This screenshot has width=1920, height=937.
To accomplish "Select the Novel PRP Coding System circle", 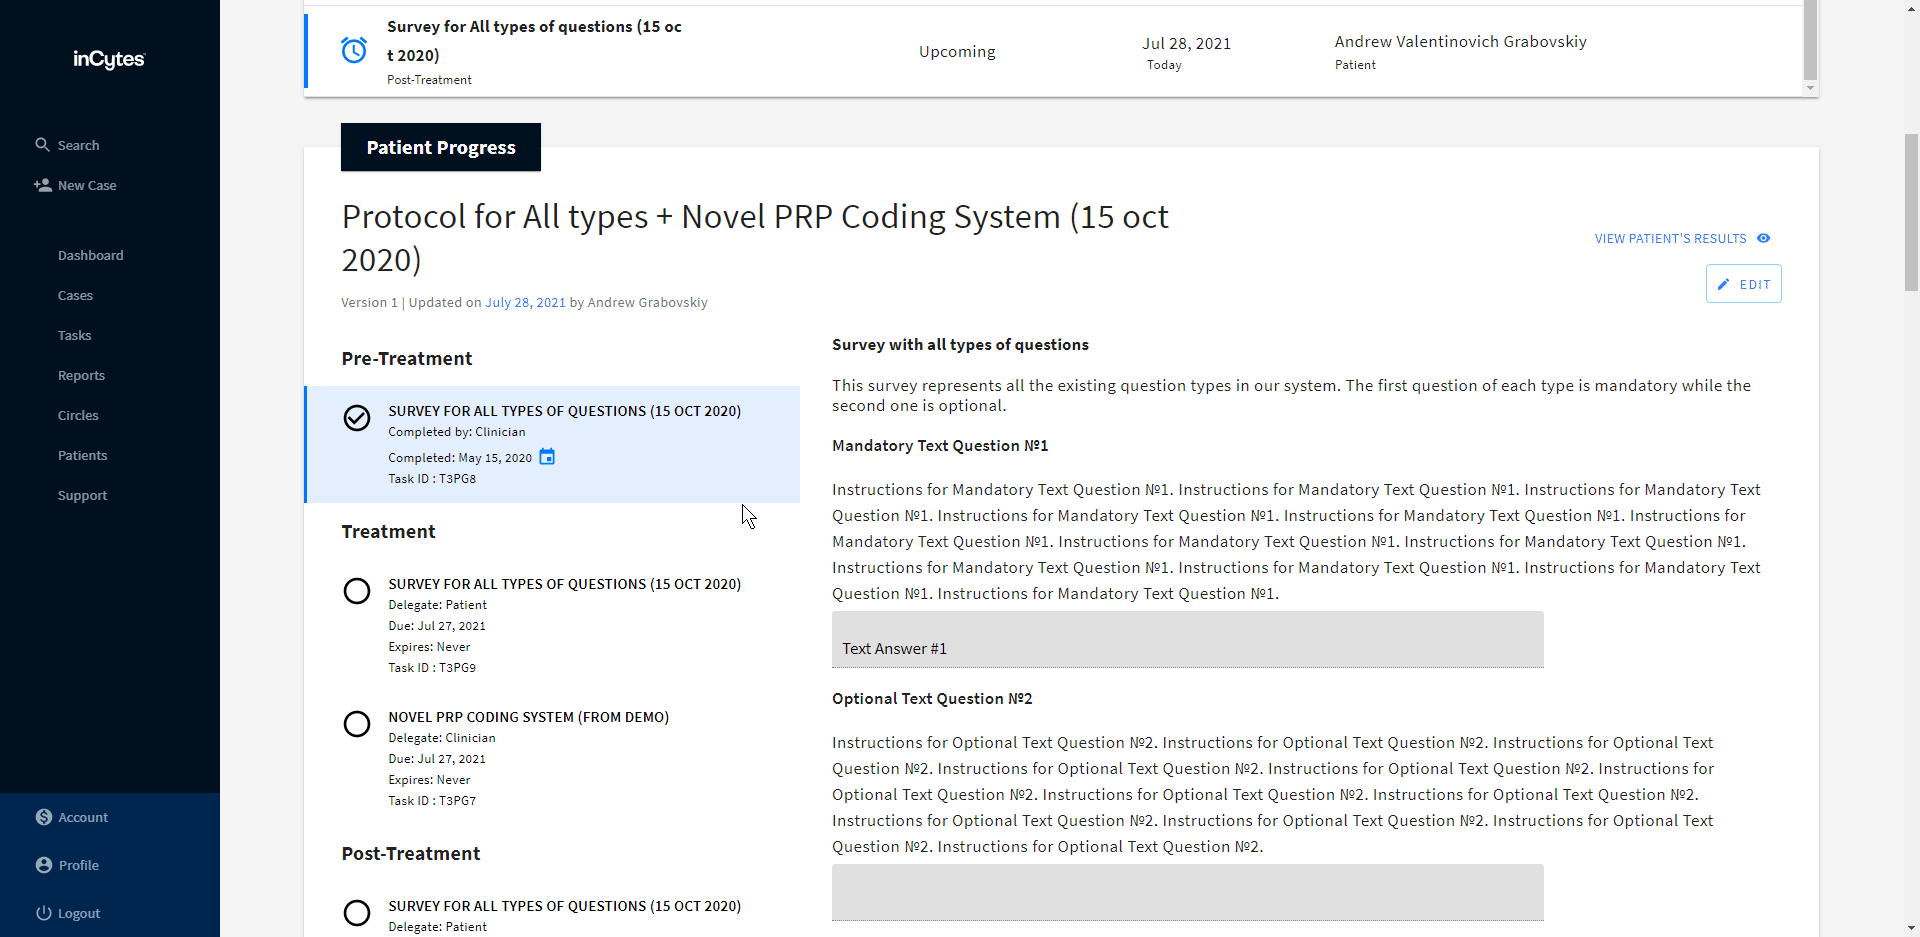I will pyautogui.click(x=357, y=724).
